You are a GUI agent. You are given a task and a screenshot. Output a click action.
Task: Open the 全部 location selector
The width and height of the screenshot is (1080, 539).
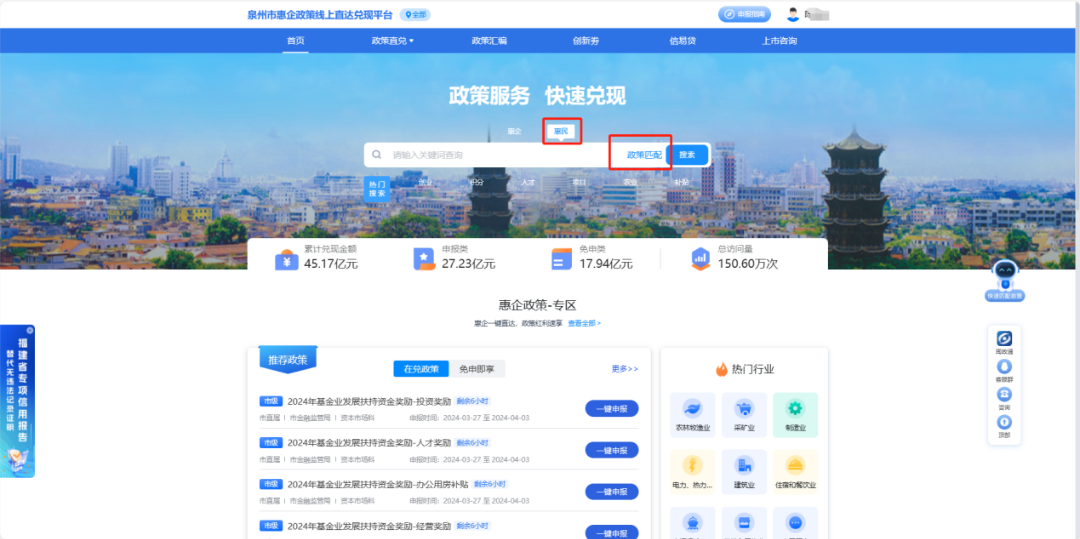pos(416,15)
